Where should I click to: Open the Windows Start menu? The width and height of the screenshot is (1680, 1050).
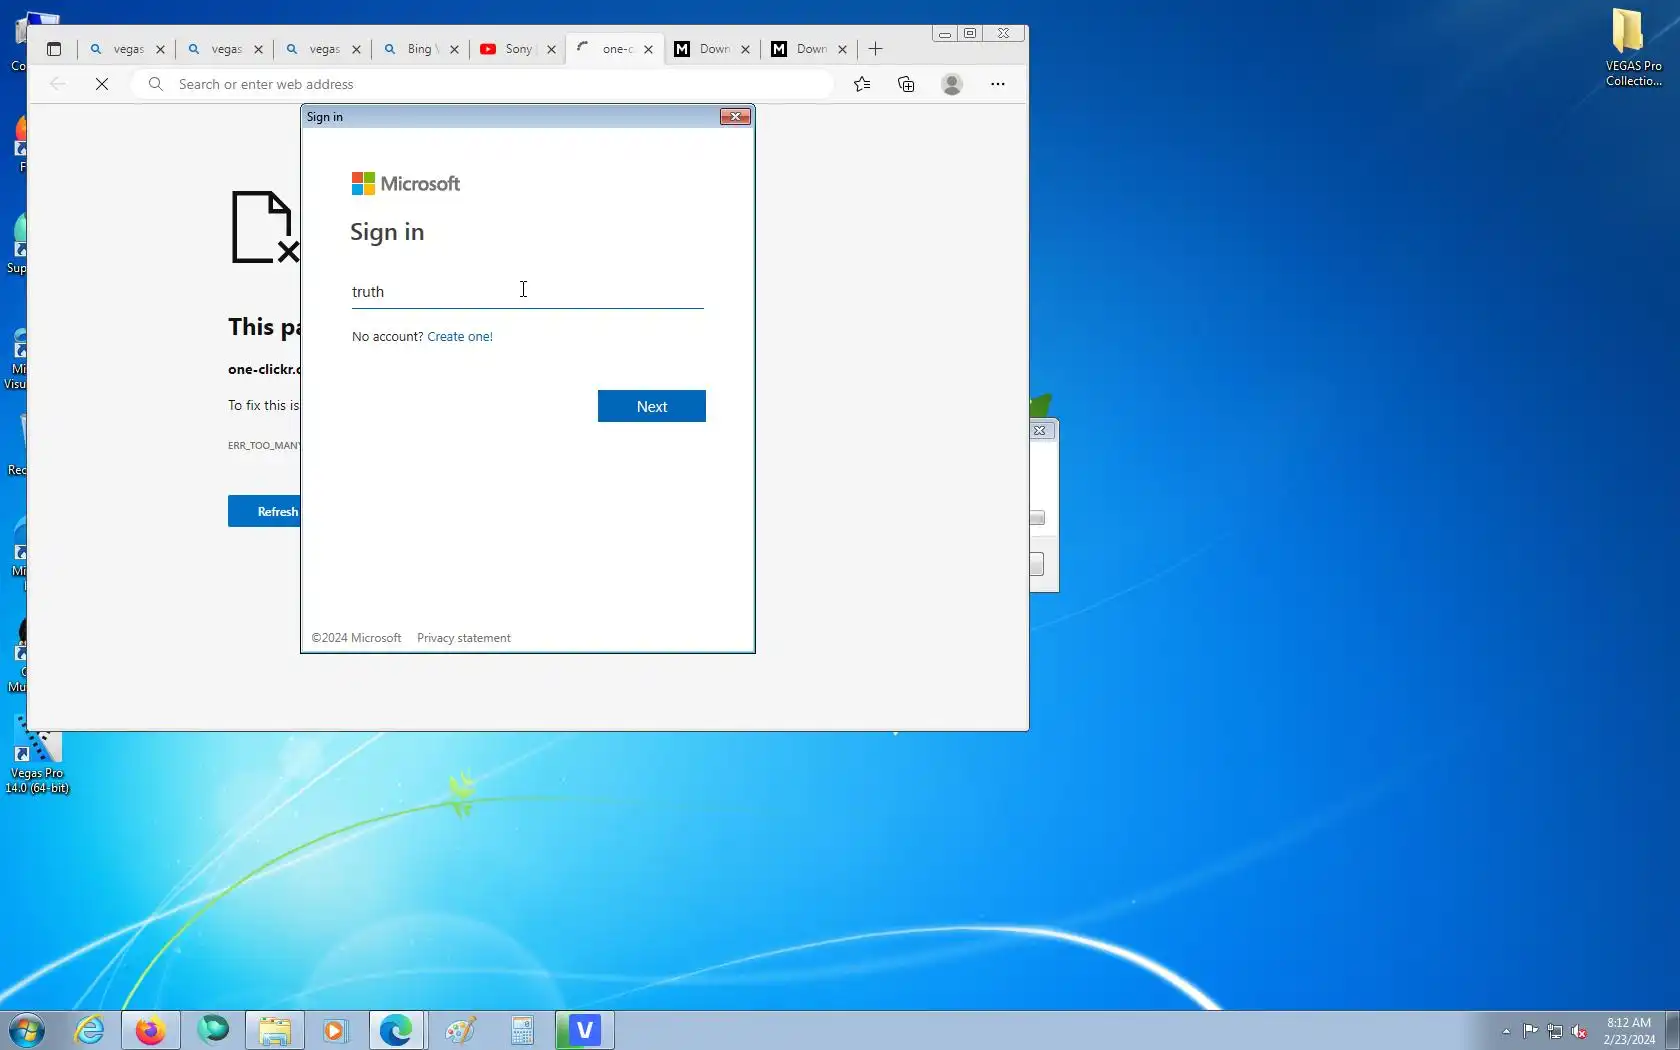(x=26, y=1030)
